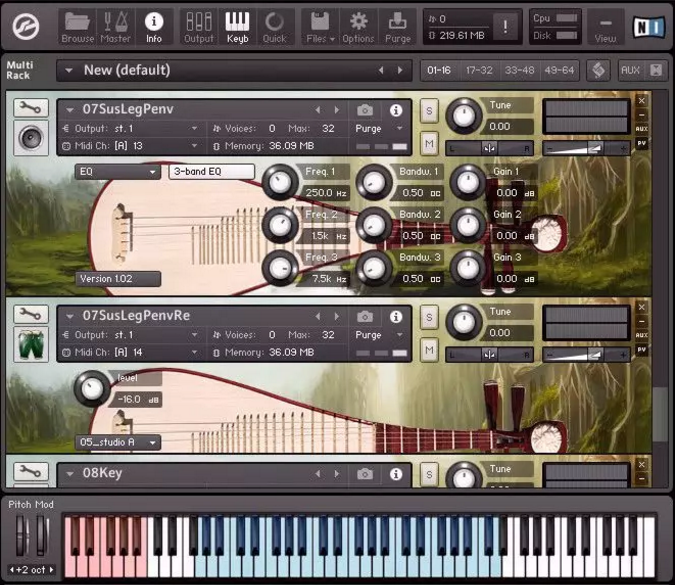
Task: Show info for 07SusLegPenvRe instrument
Action: 396,317
